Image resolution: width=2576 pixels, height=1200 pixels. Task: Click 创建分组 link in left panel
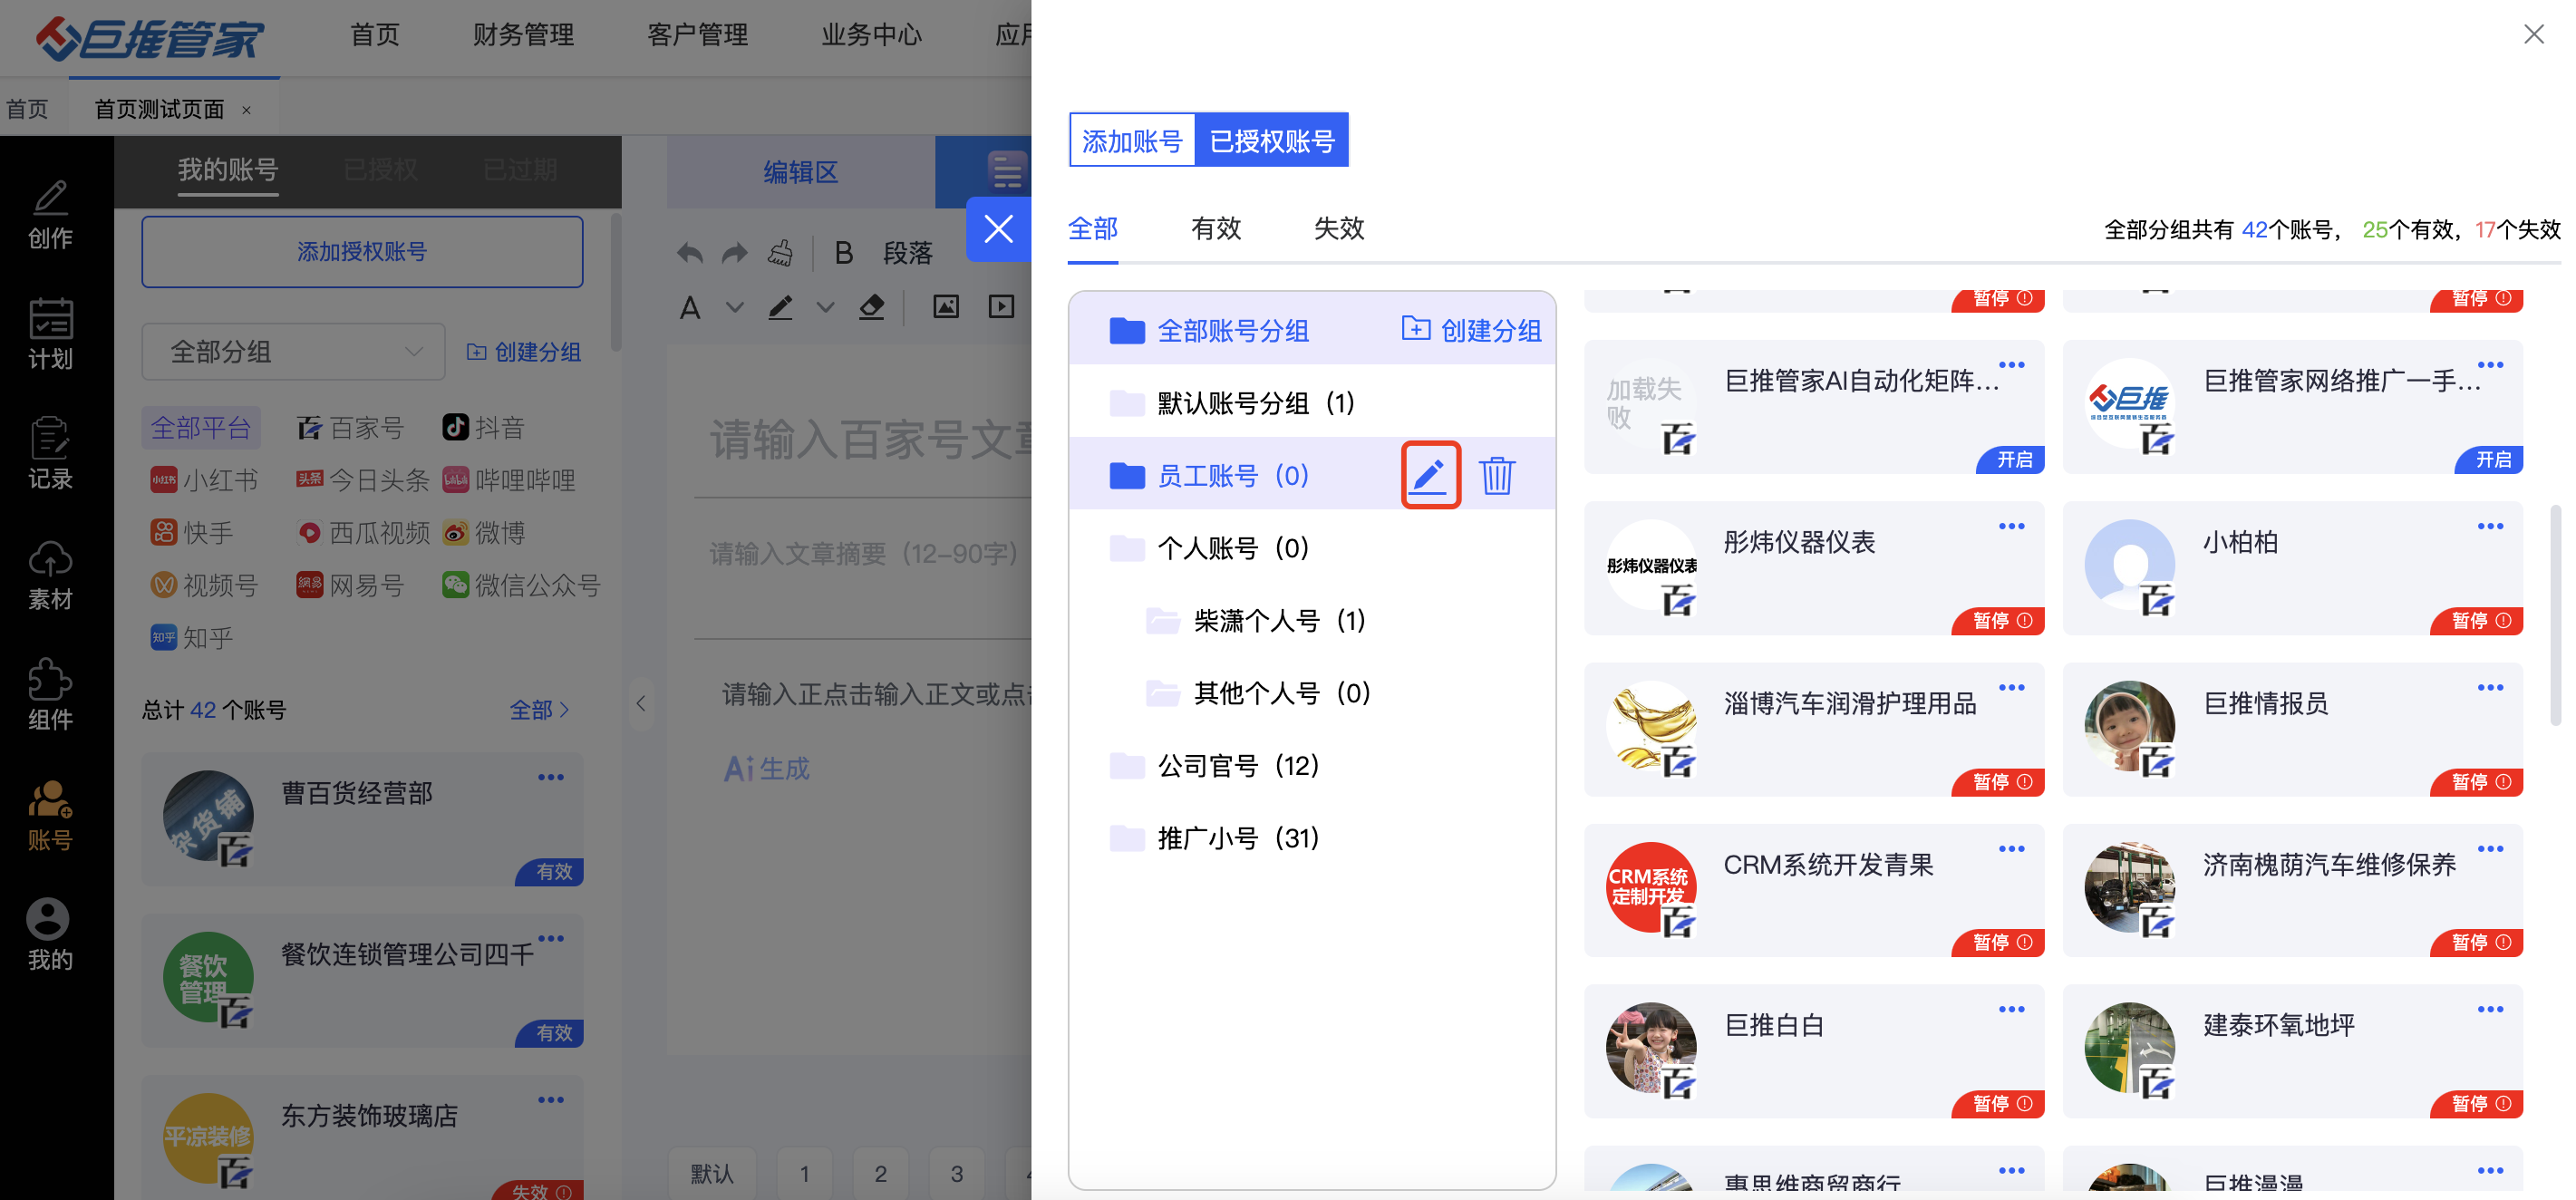[x=524, y=352]
